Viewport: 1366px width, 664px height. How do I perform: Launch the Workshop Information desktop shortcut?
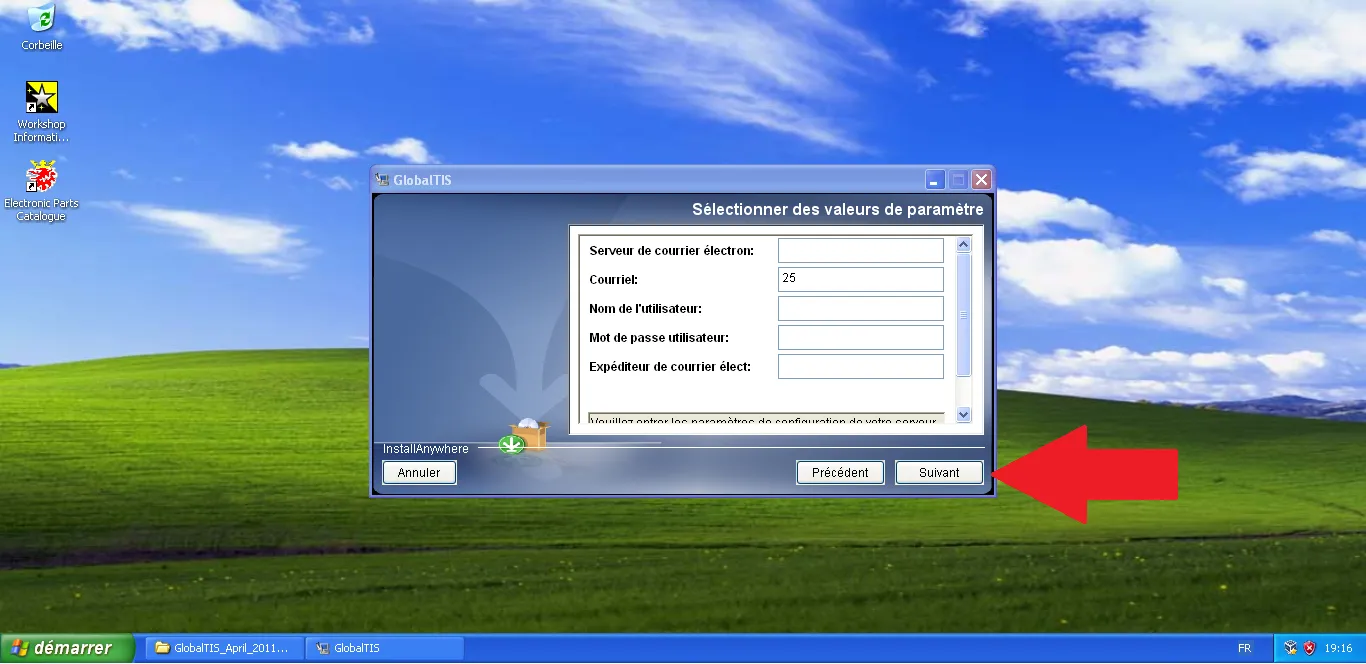click(40, 100)
